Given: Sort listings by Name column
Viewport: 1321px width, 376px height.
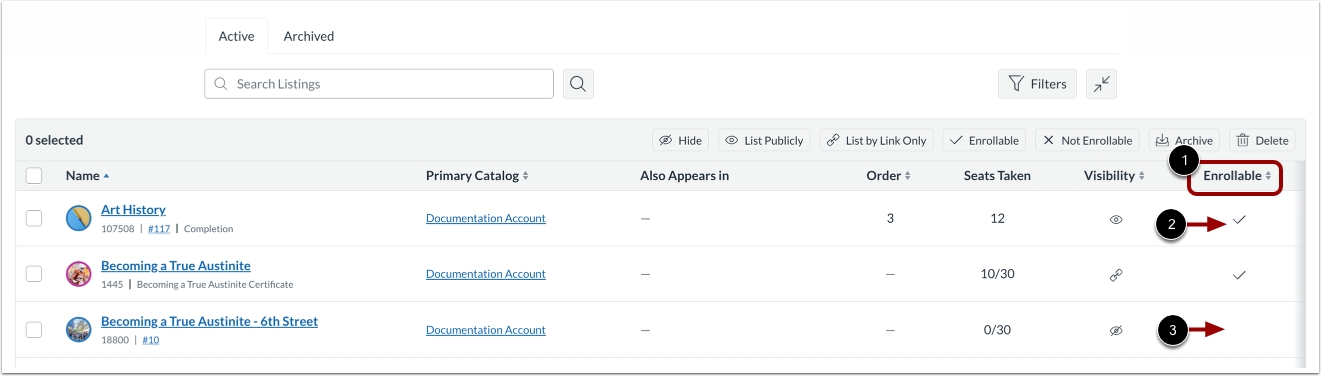Looking at the screenshot, I should tap(87, 176).
